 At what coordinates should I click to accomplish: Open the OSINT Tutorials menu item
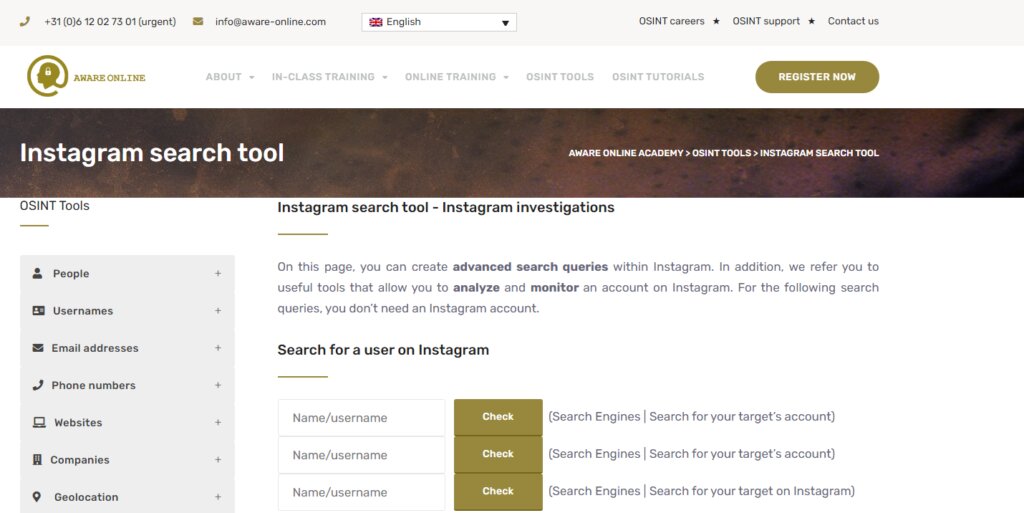(658, 77)
